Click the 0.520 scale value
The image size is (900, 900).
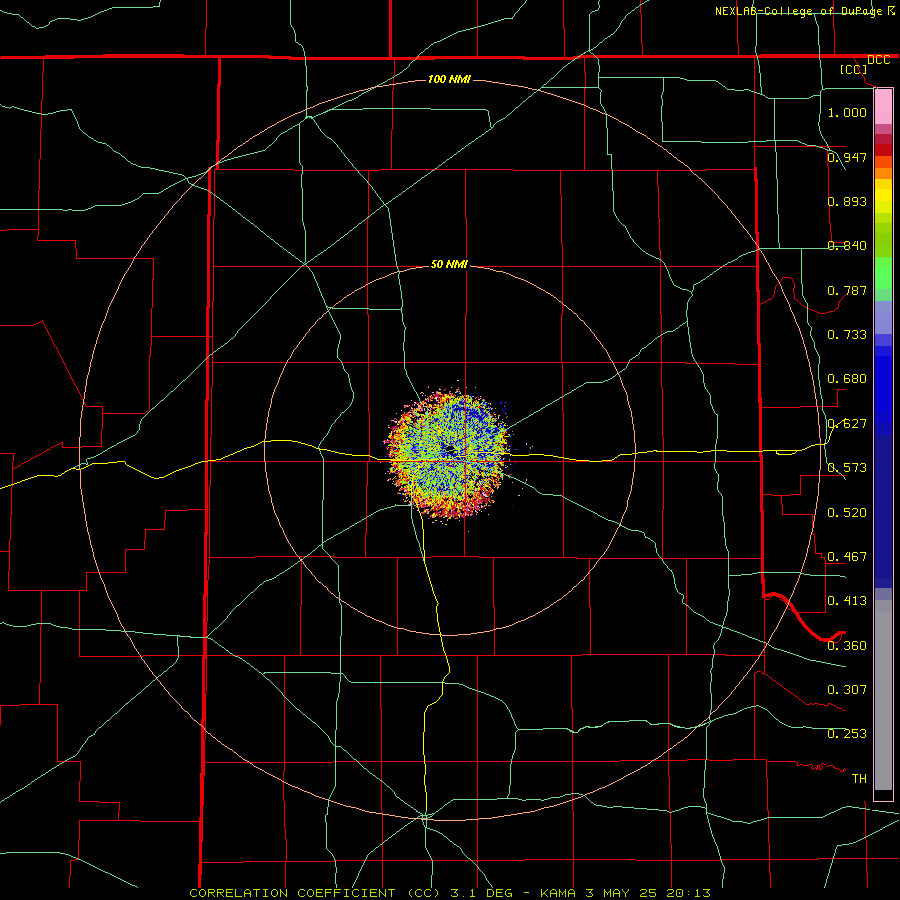tap(847, 513)
